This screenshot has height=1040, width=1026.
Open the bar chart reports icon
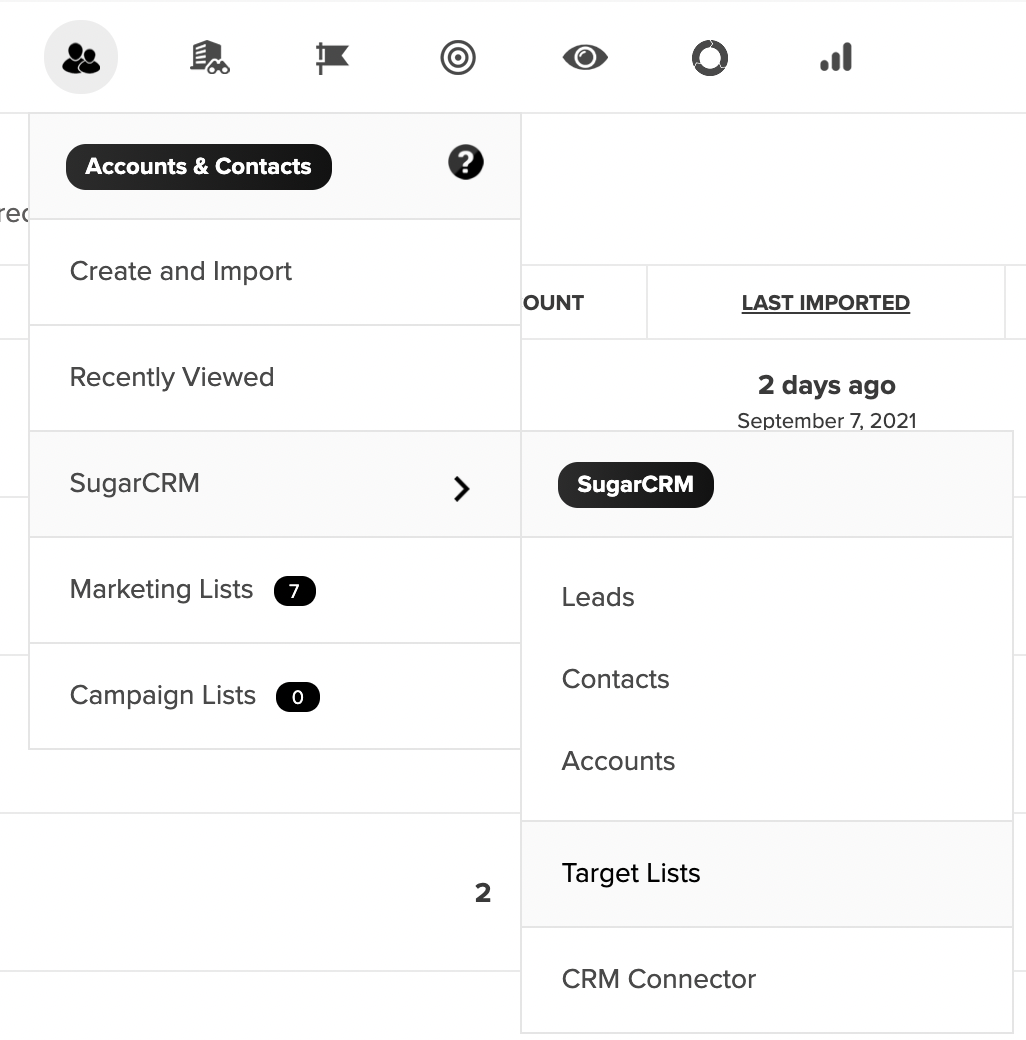(835, 57)
